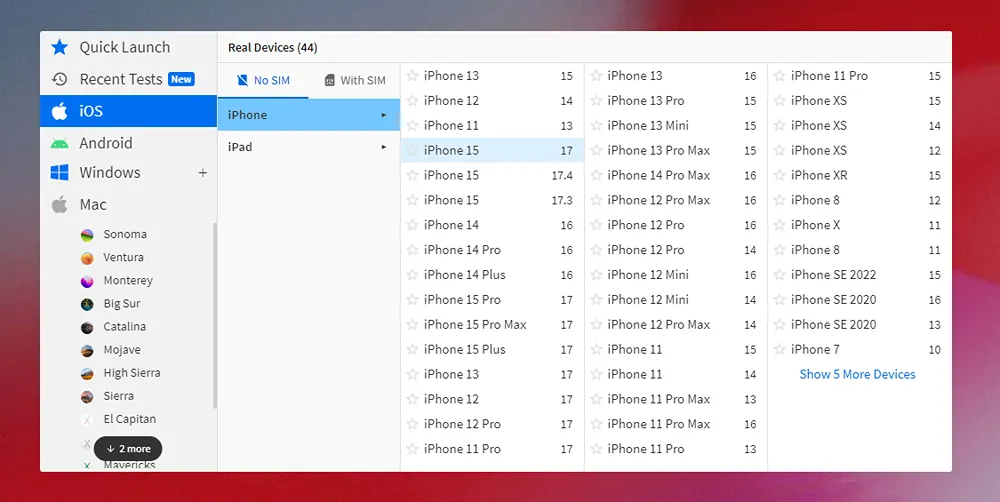This screenshot has height=502, width=1000.
Task: Click the Real Devices (44) heading
Action: point(272,48)
